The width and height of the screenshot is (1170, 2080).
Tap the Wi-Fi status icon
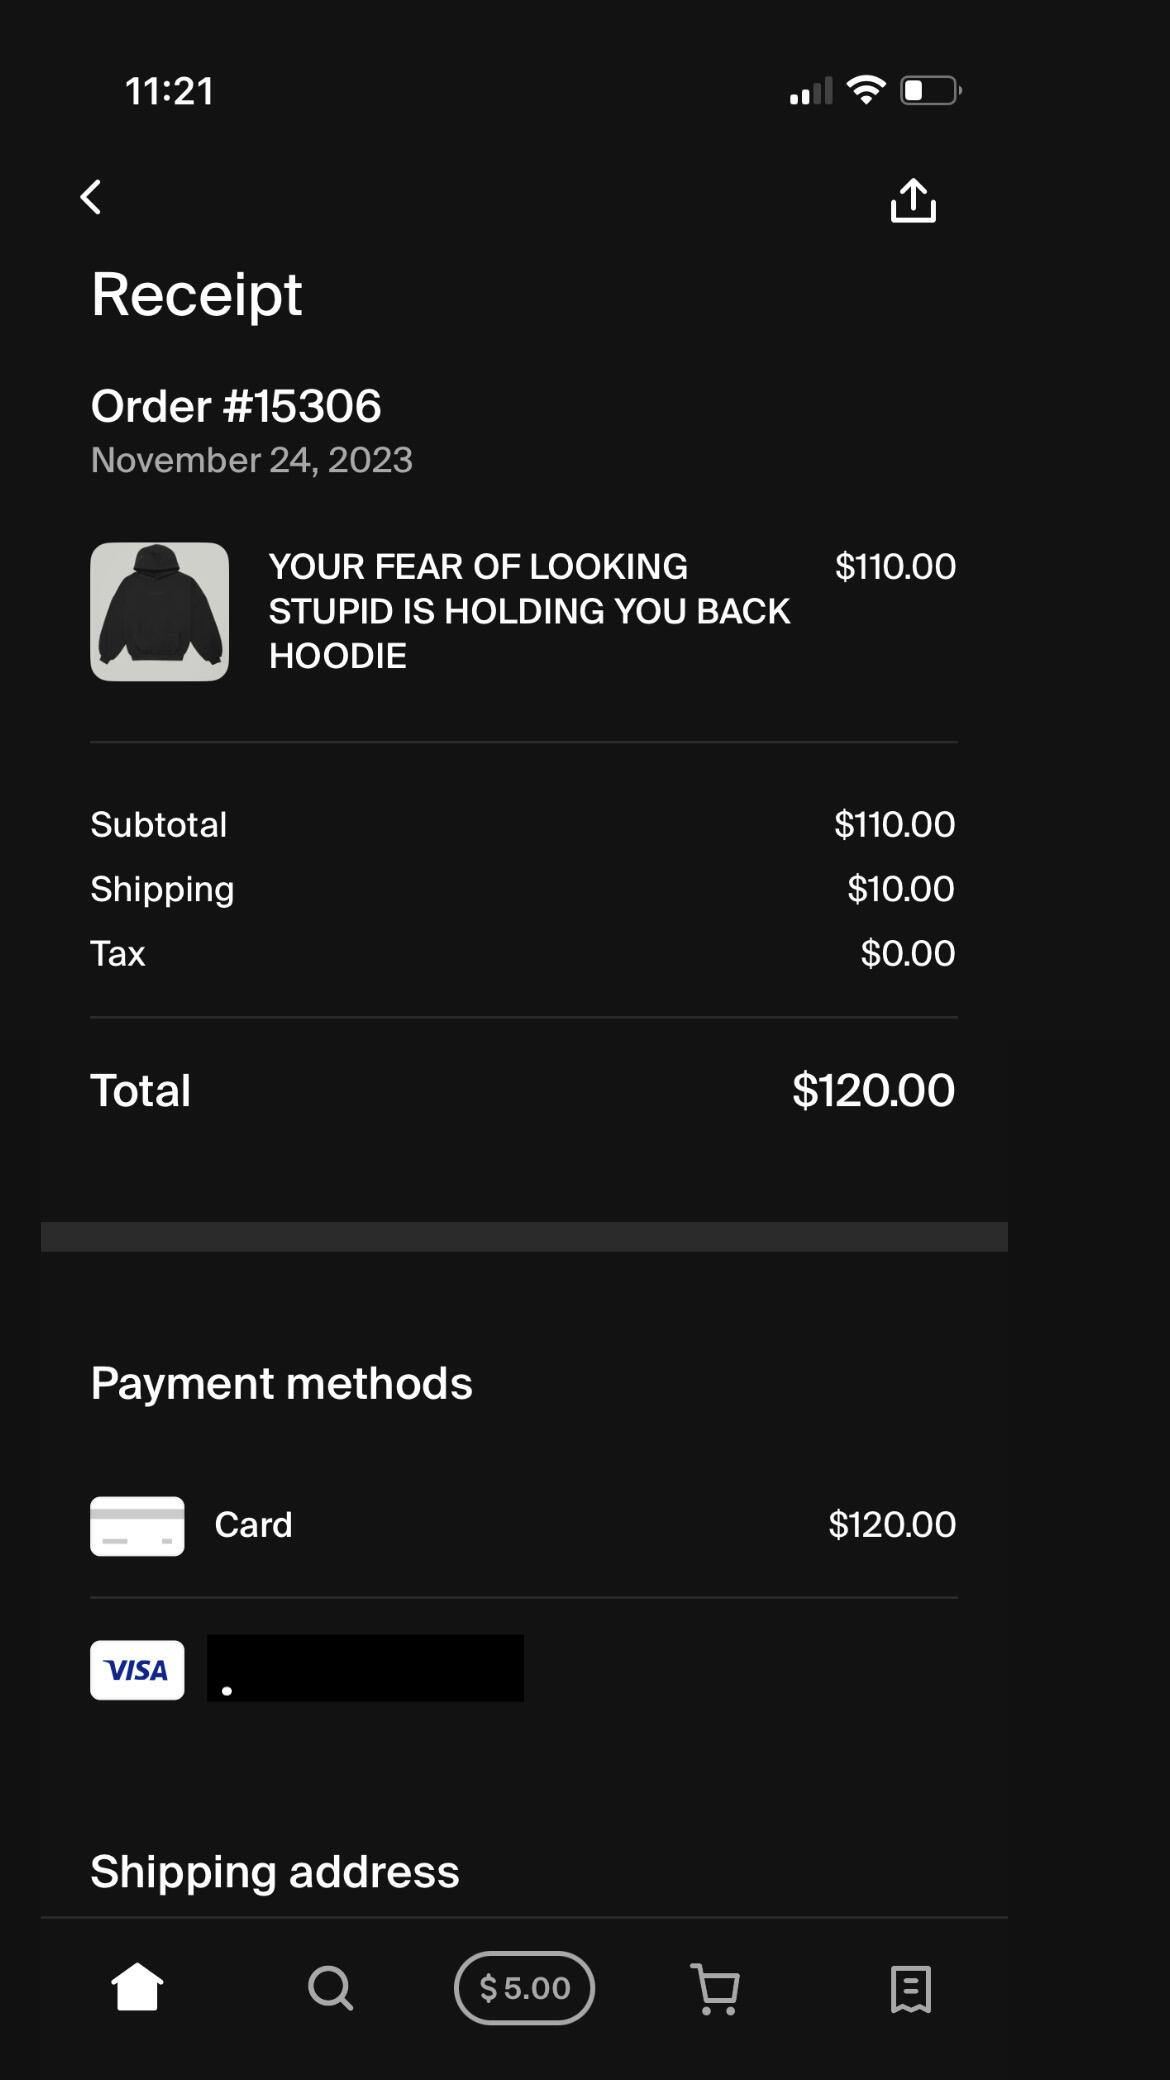tap(865, 90)
